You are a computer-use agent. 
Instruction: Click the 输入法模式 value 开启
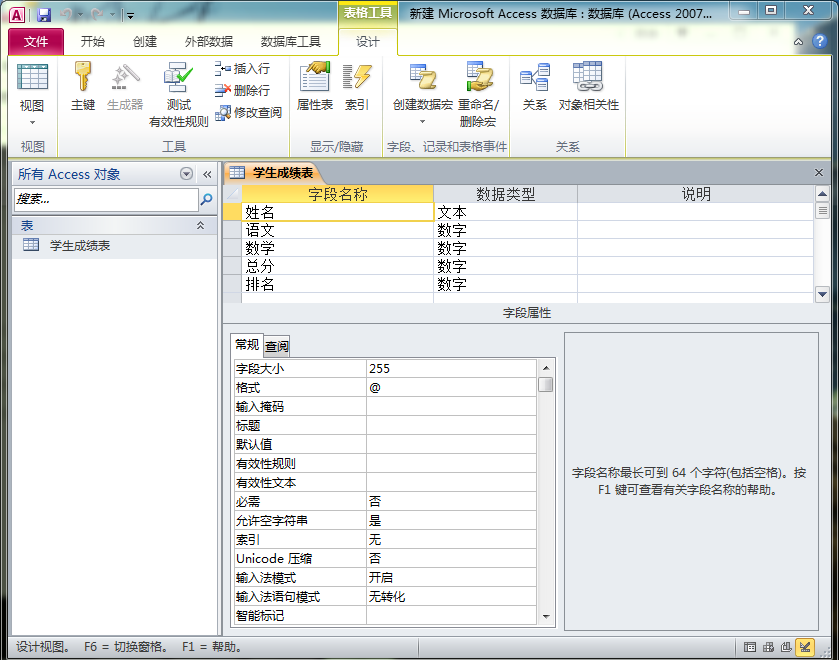pos(452,578)
